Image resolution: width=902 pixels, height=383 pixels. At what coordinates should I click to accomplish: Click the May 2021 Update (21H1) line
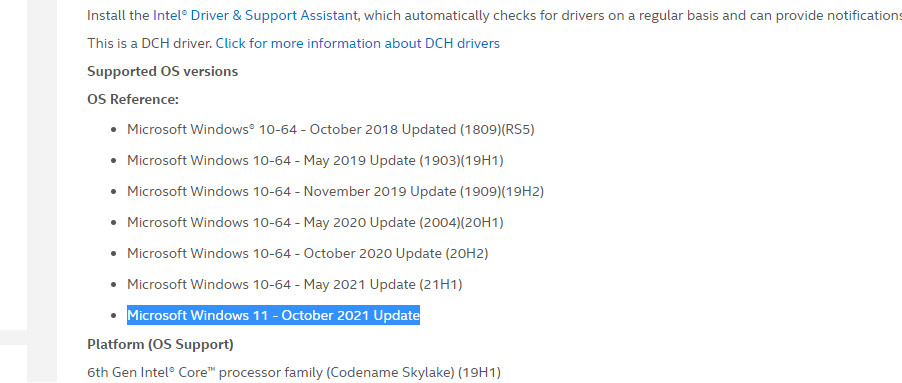[295, 285]
